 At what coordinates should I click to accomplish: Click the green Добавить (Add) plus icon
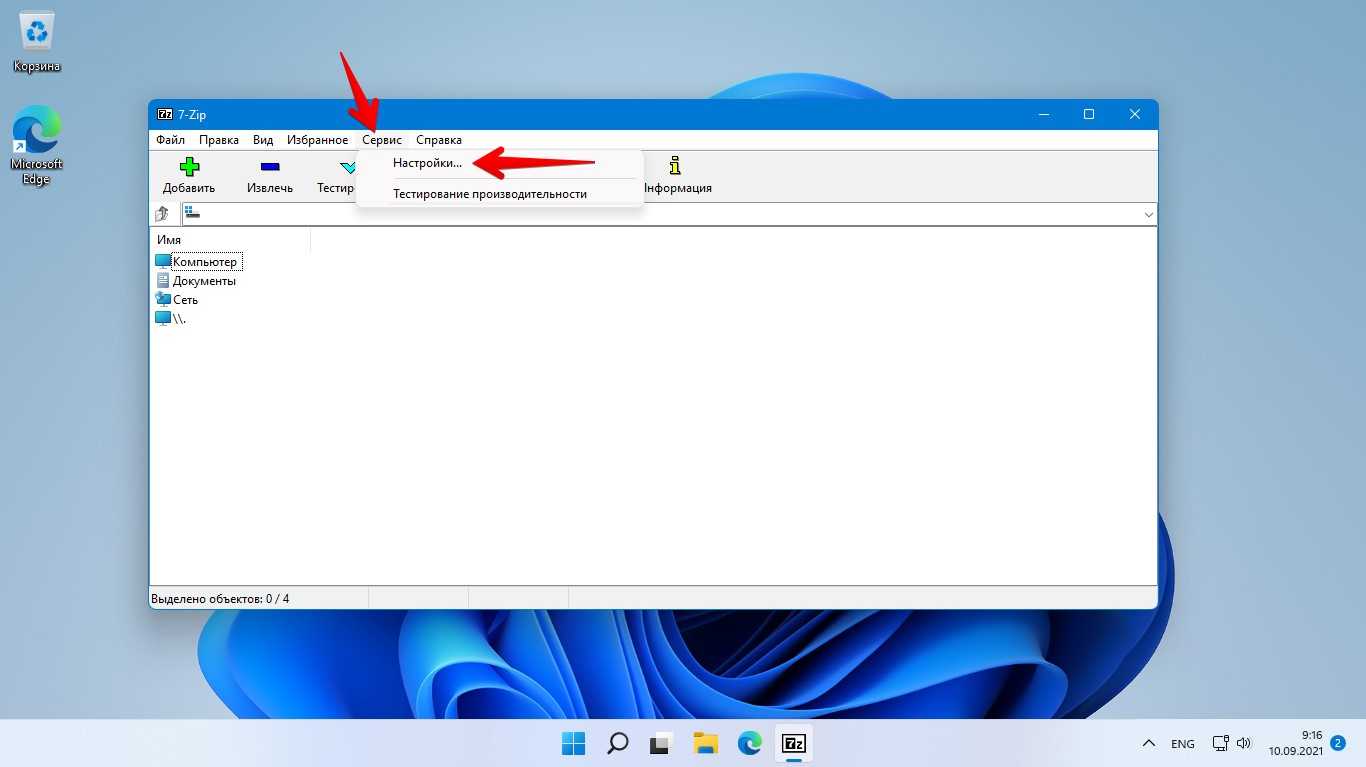pos(189,167)
